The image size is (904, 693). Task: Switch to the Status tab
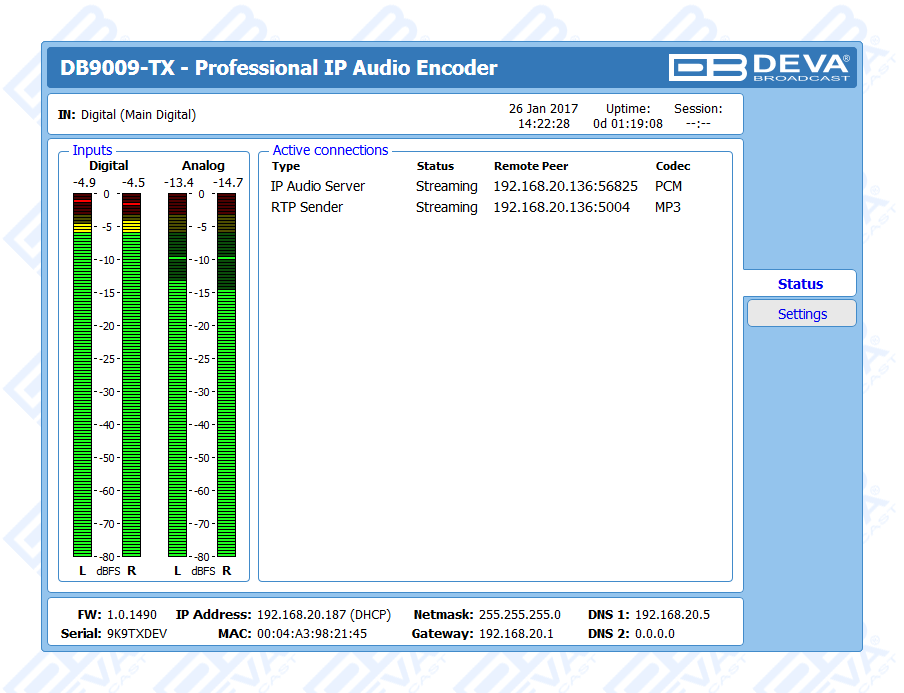(799, 284)
